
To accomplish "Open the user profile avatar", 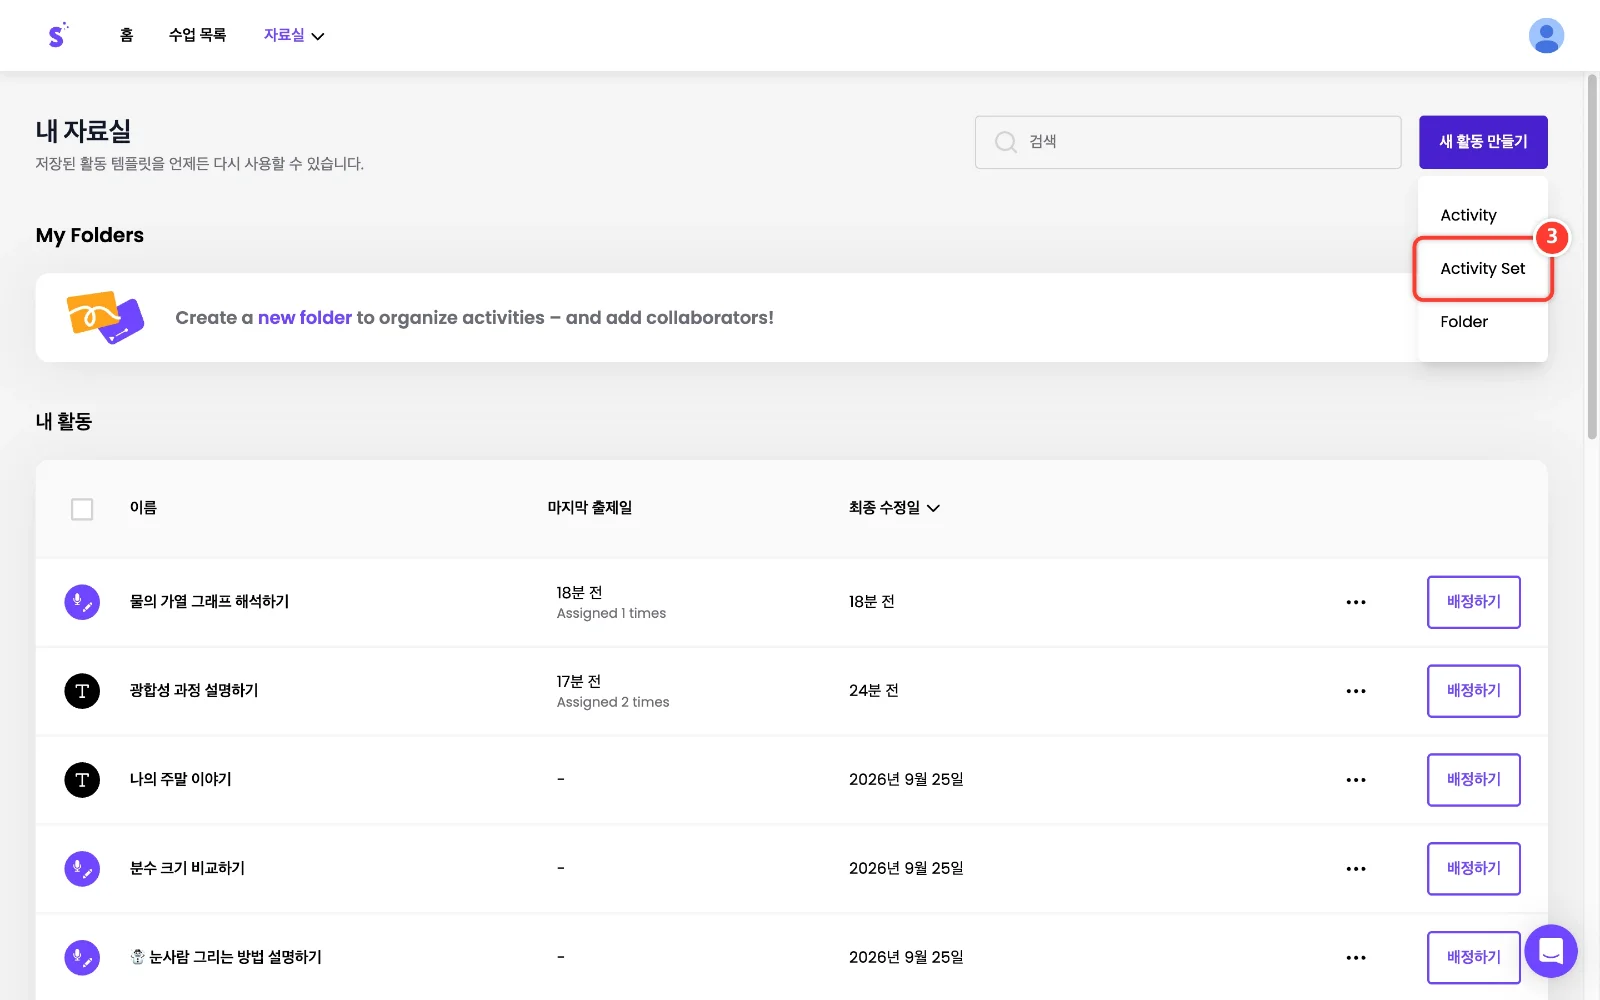I will click(1546, 35).
